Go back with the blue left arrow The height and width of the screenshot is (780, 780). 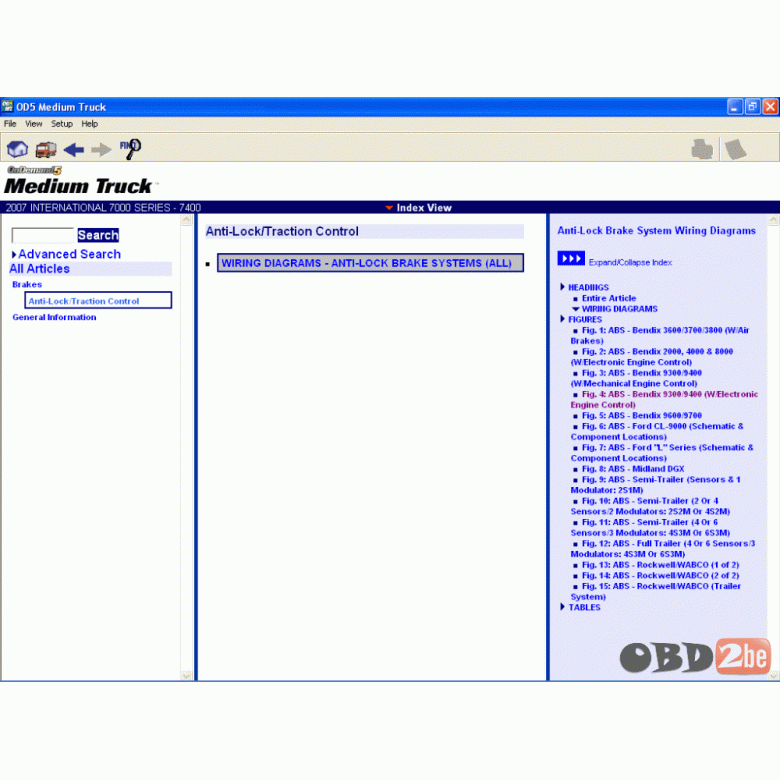pos(74,149)
